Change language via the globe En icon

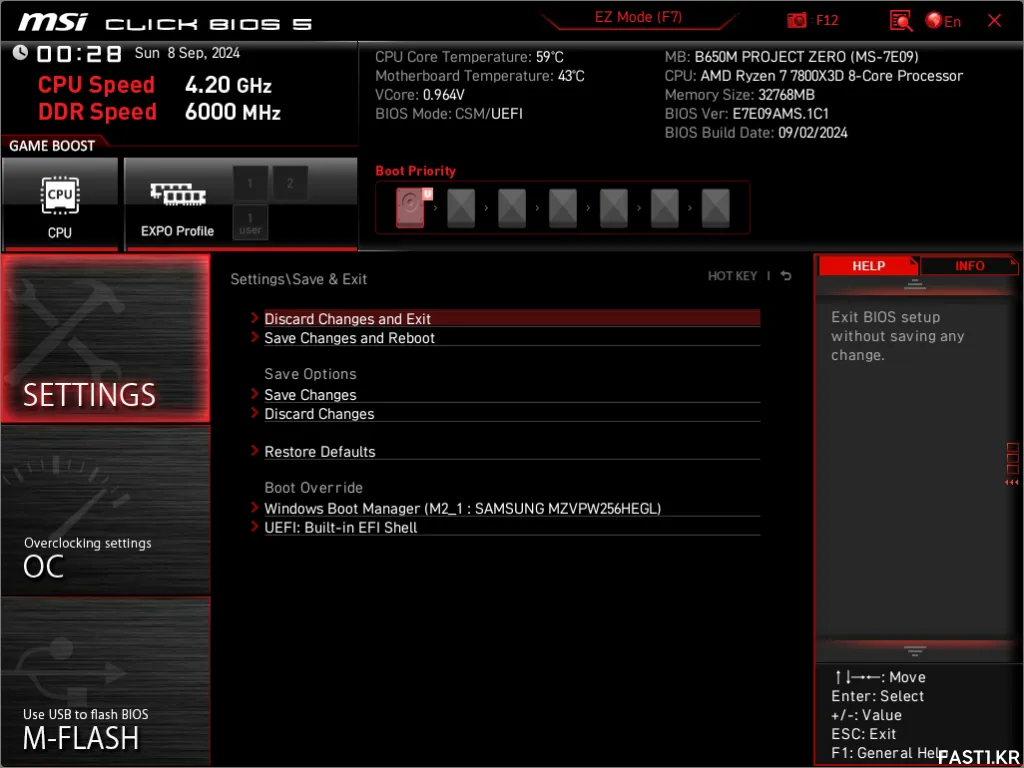pos(943,21)
